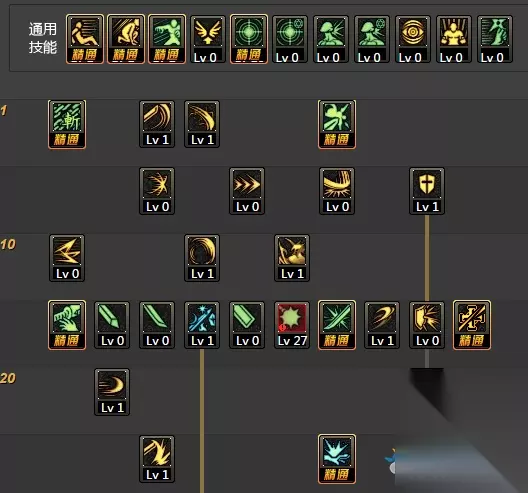Select the golden swirl vortex skill icon
The width and height of the screenshot is (528, 493).
[202, 258]
